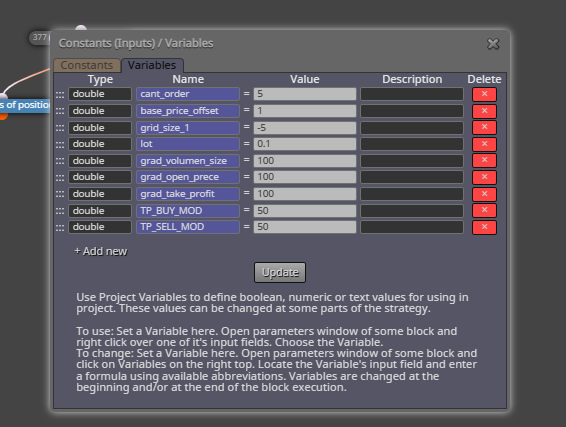Grab drag handle of grid_size_1 row
566x427 pixels.
click(x=60, y=128)
